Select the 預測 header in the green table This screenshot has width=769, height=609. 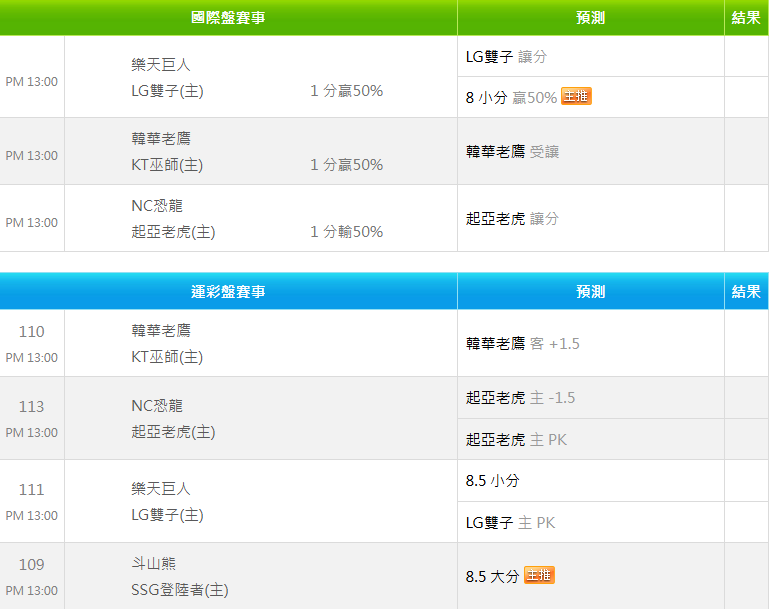pyautogui.click(x=590, y=18)
